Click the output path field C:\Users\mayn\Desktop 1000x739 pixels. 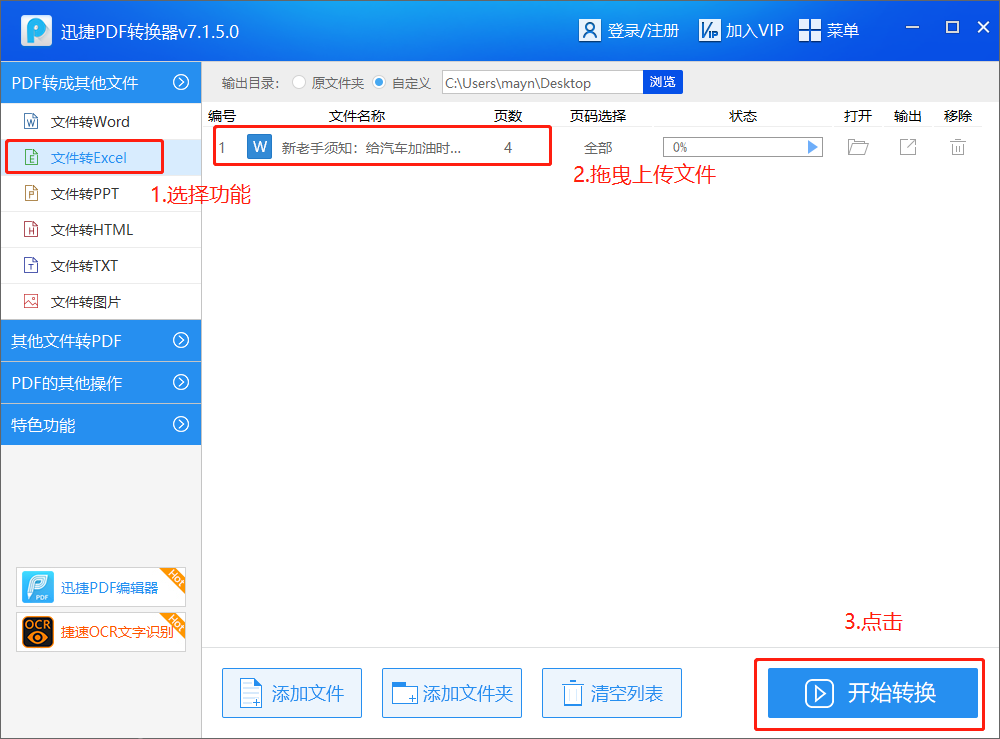(542, 82)
